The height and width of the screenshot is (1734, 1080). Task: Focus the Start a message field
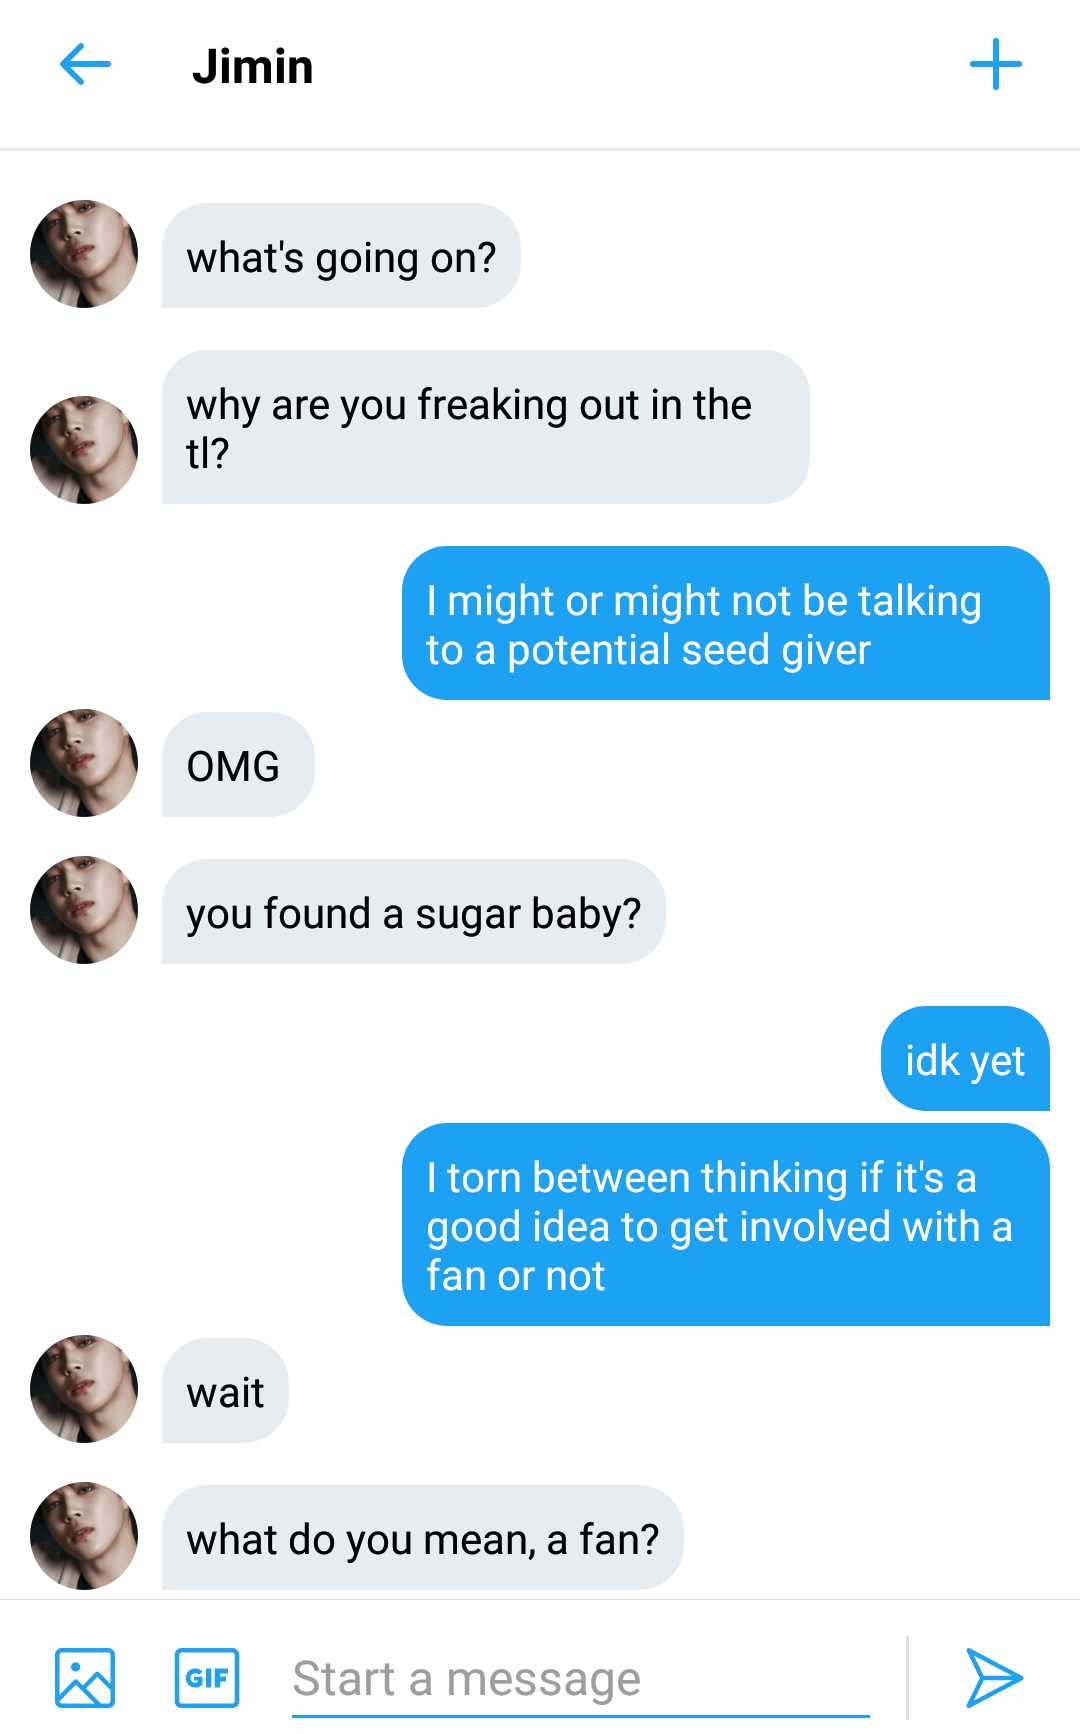580,1679
